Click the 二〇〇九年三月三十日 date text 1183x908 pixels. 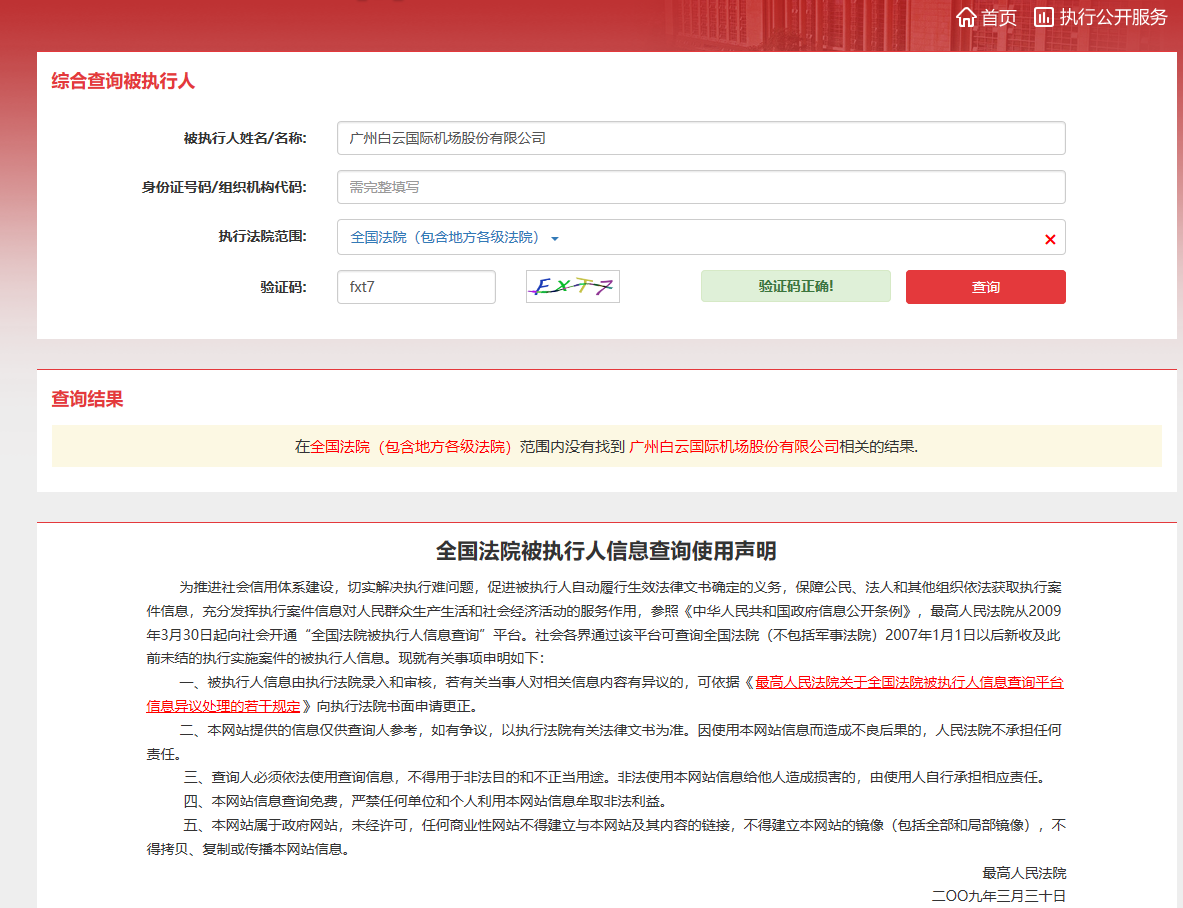998,896
